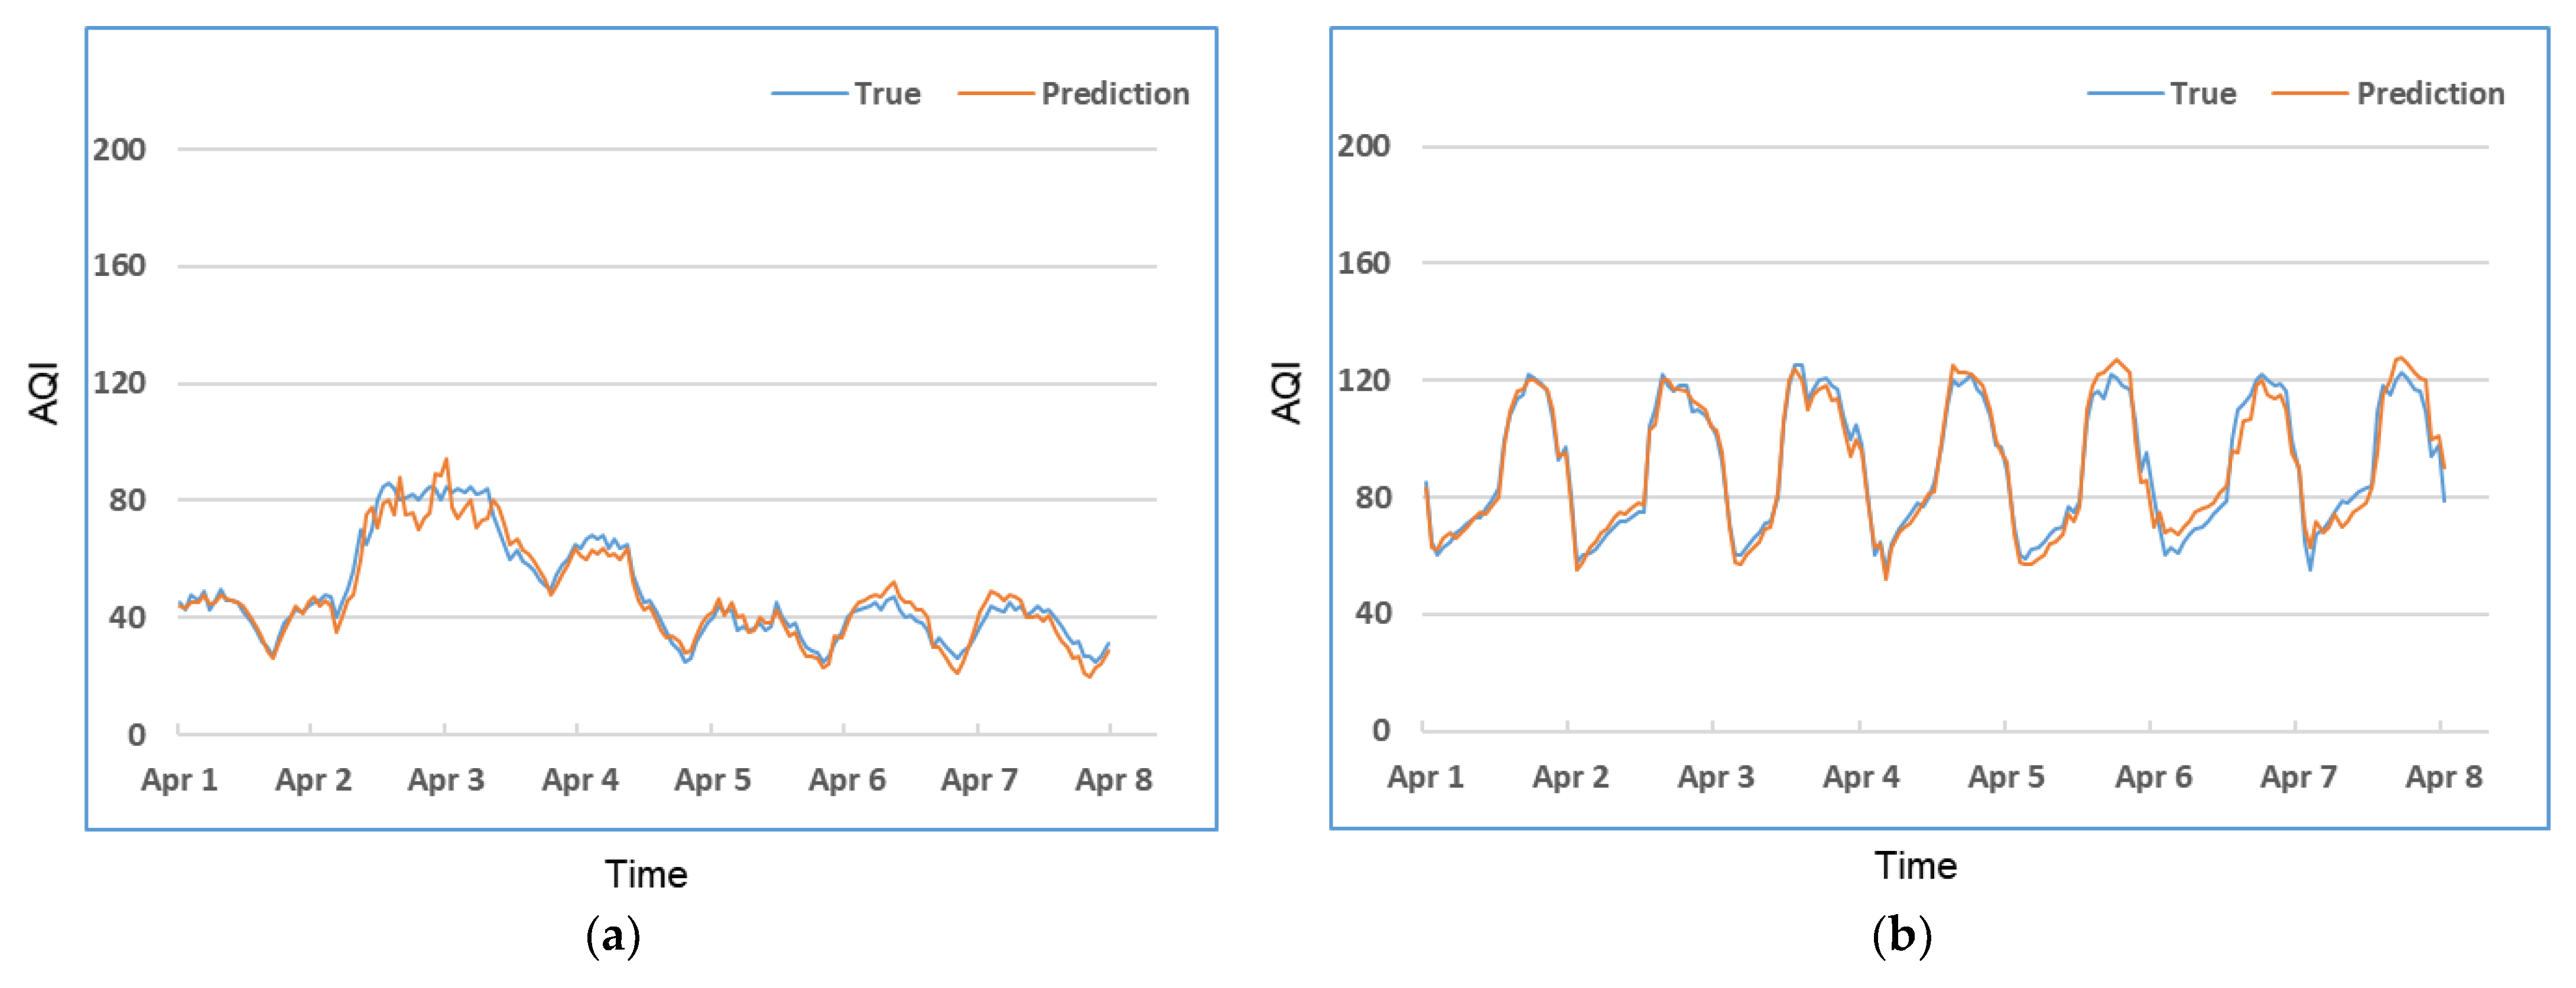Click the Time axis title under chart (a)
The image size is (2576, 988).
click(x=646, y=875)
